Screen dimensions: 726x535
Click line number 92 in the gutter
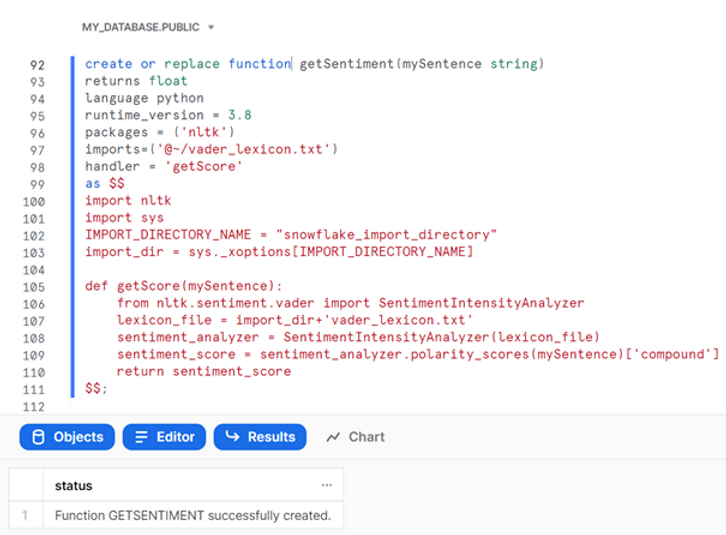pos(37,64)
